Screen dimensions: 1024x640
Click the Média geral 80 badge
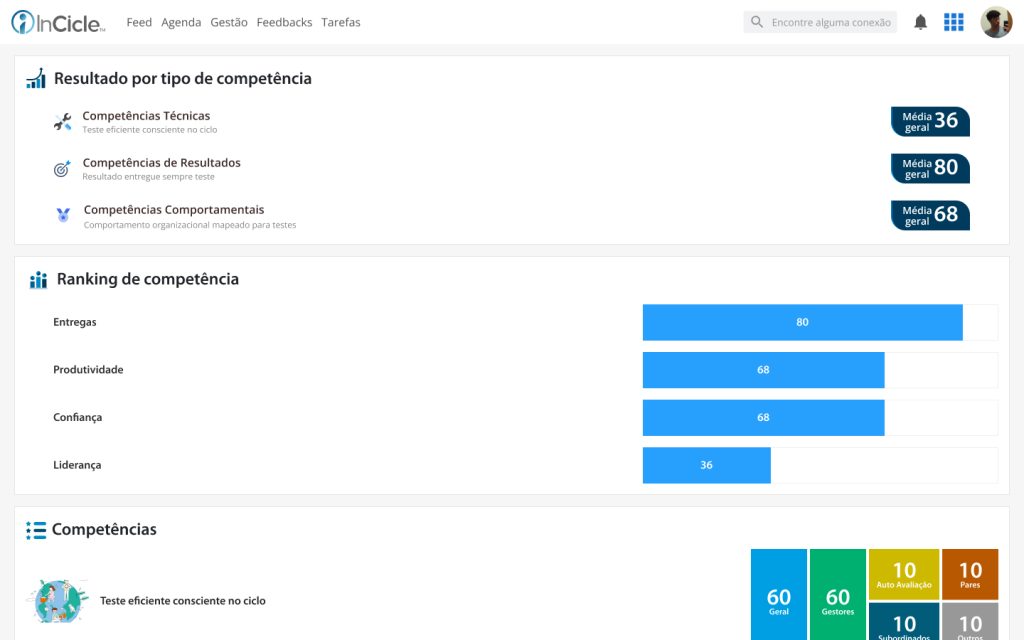tap(930, 168)
